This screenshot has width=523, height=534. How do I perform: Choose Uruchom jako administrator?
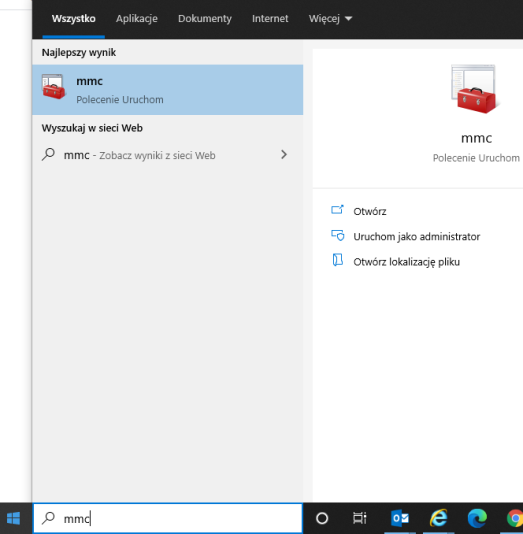(x=416, y=237)
